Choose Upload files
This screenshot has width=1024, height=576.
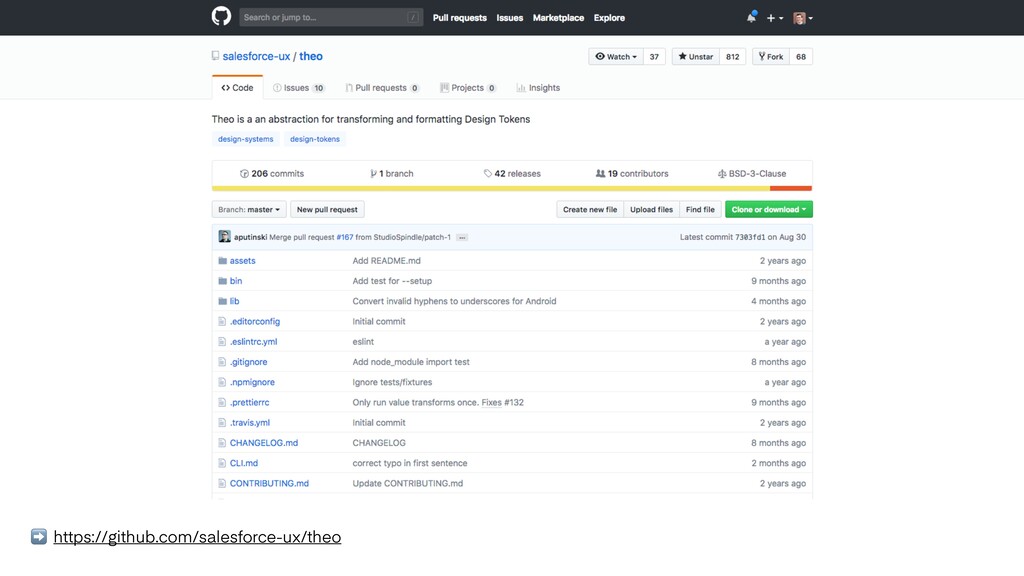tap(651, 210)
